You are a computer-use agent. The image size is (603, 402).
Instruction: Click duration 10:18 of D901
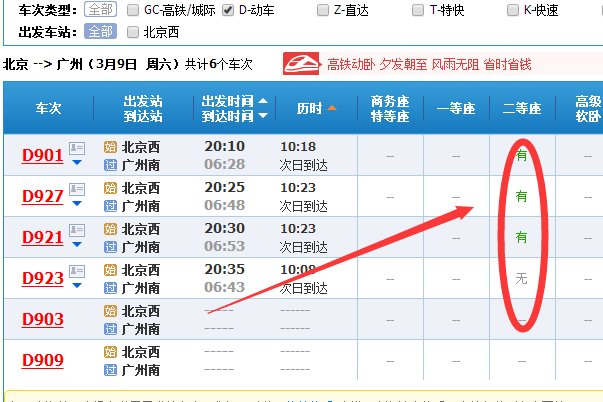298,147
